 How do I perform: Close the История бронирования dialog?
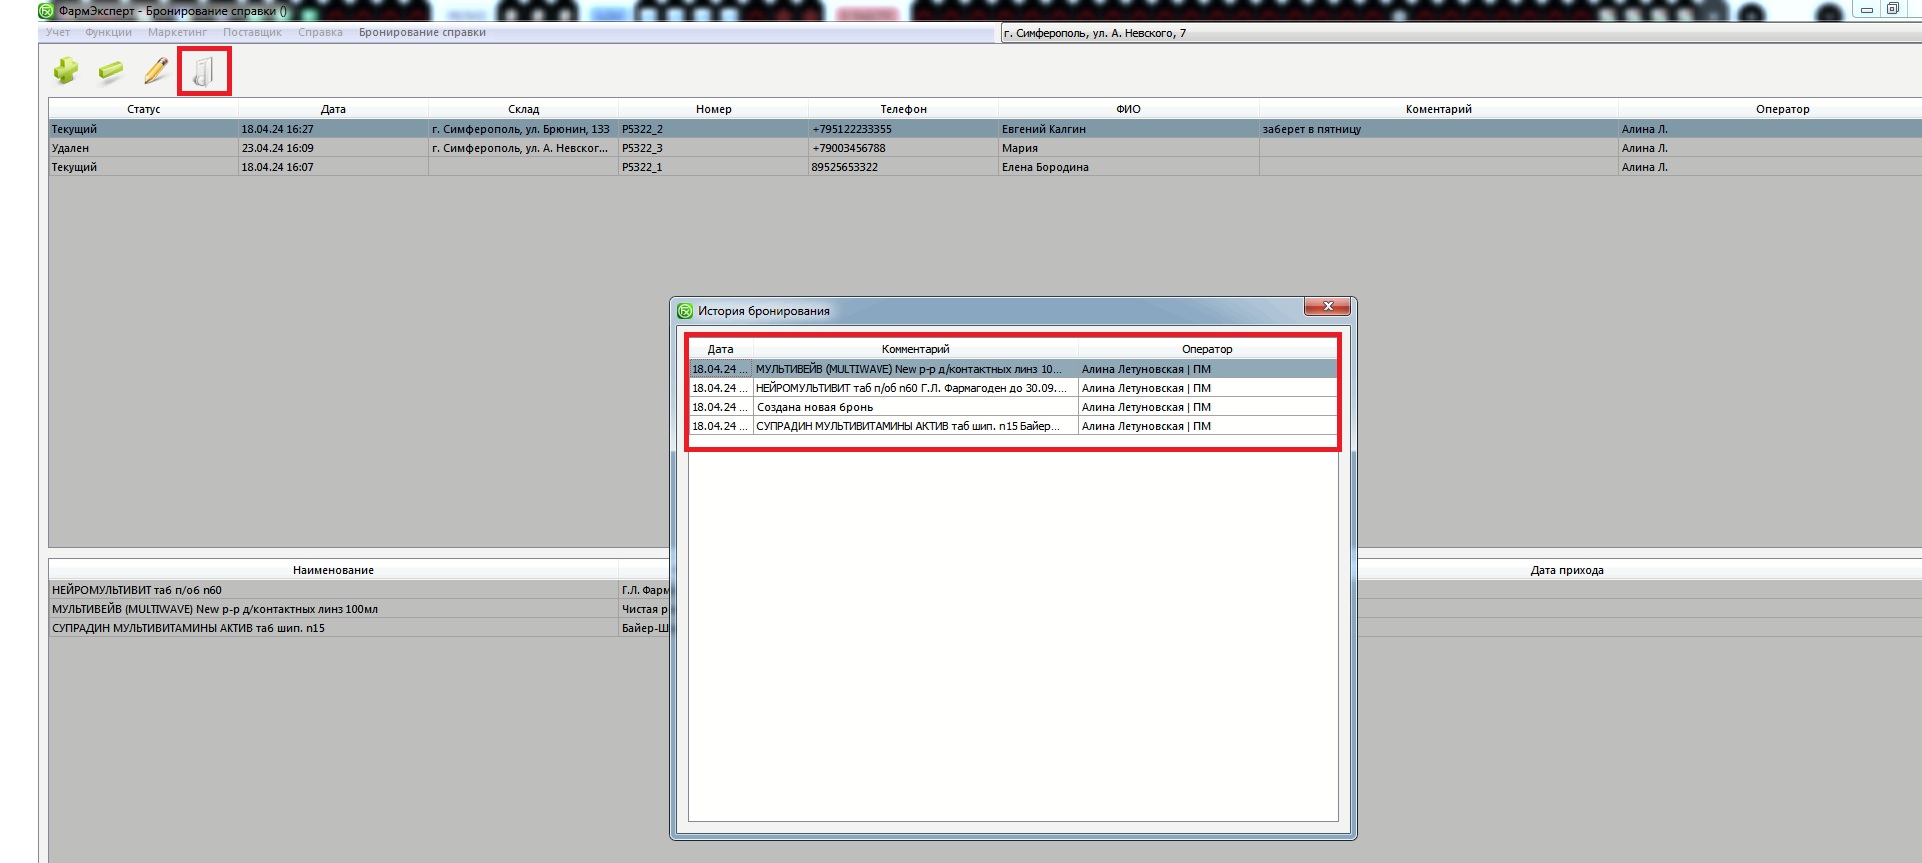click(x=1327, y=307)
